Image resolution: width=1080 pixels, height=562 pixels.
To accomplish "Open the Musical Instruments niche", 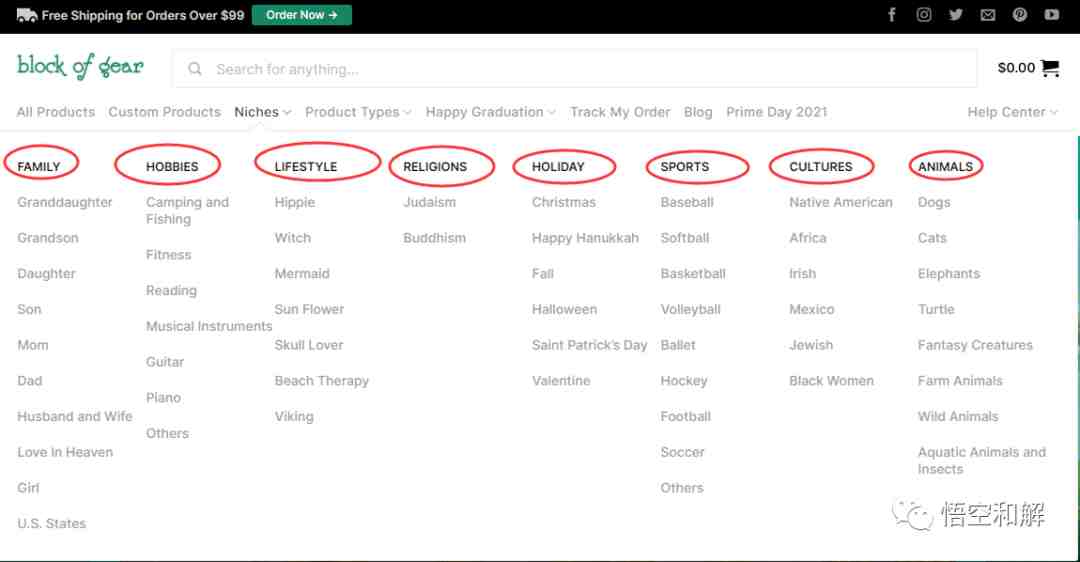I will click(209, 326).
